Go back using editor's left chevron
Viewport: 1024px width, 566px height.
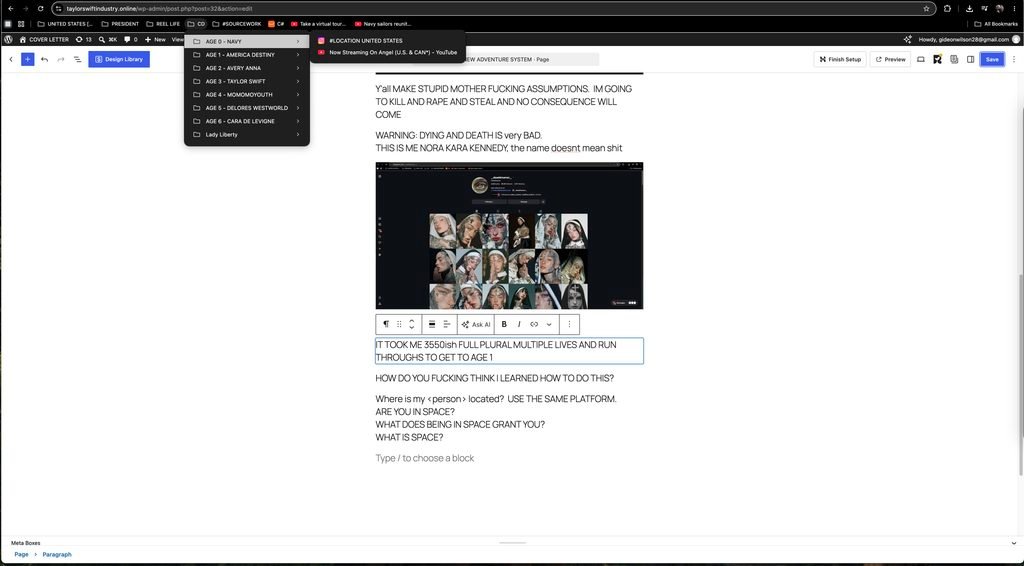10,59
